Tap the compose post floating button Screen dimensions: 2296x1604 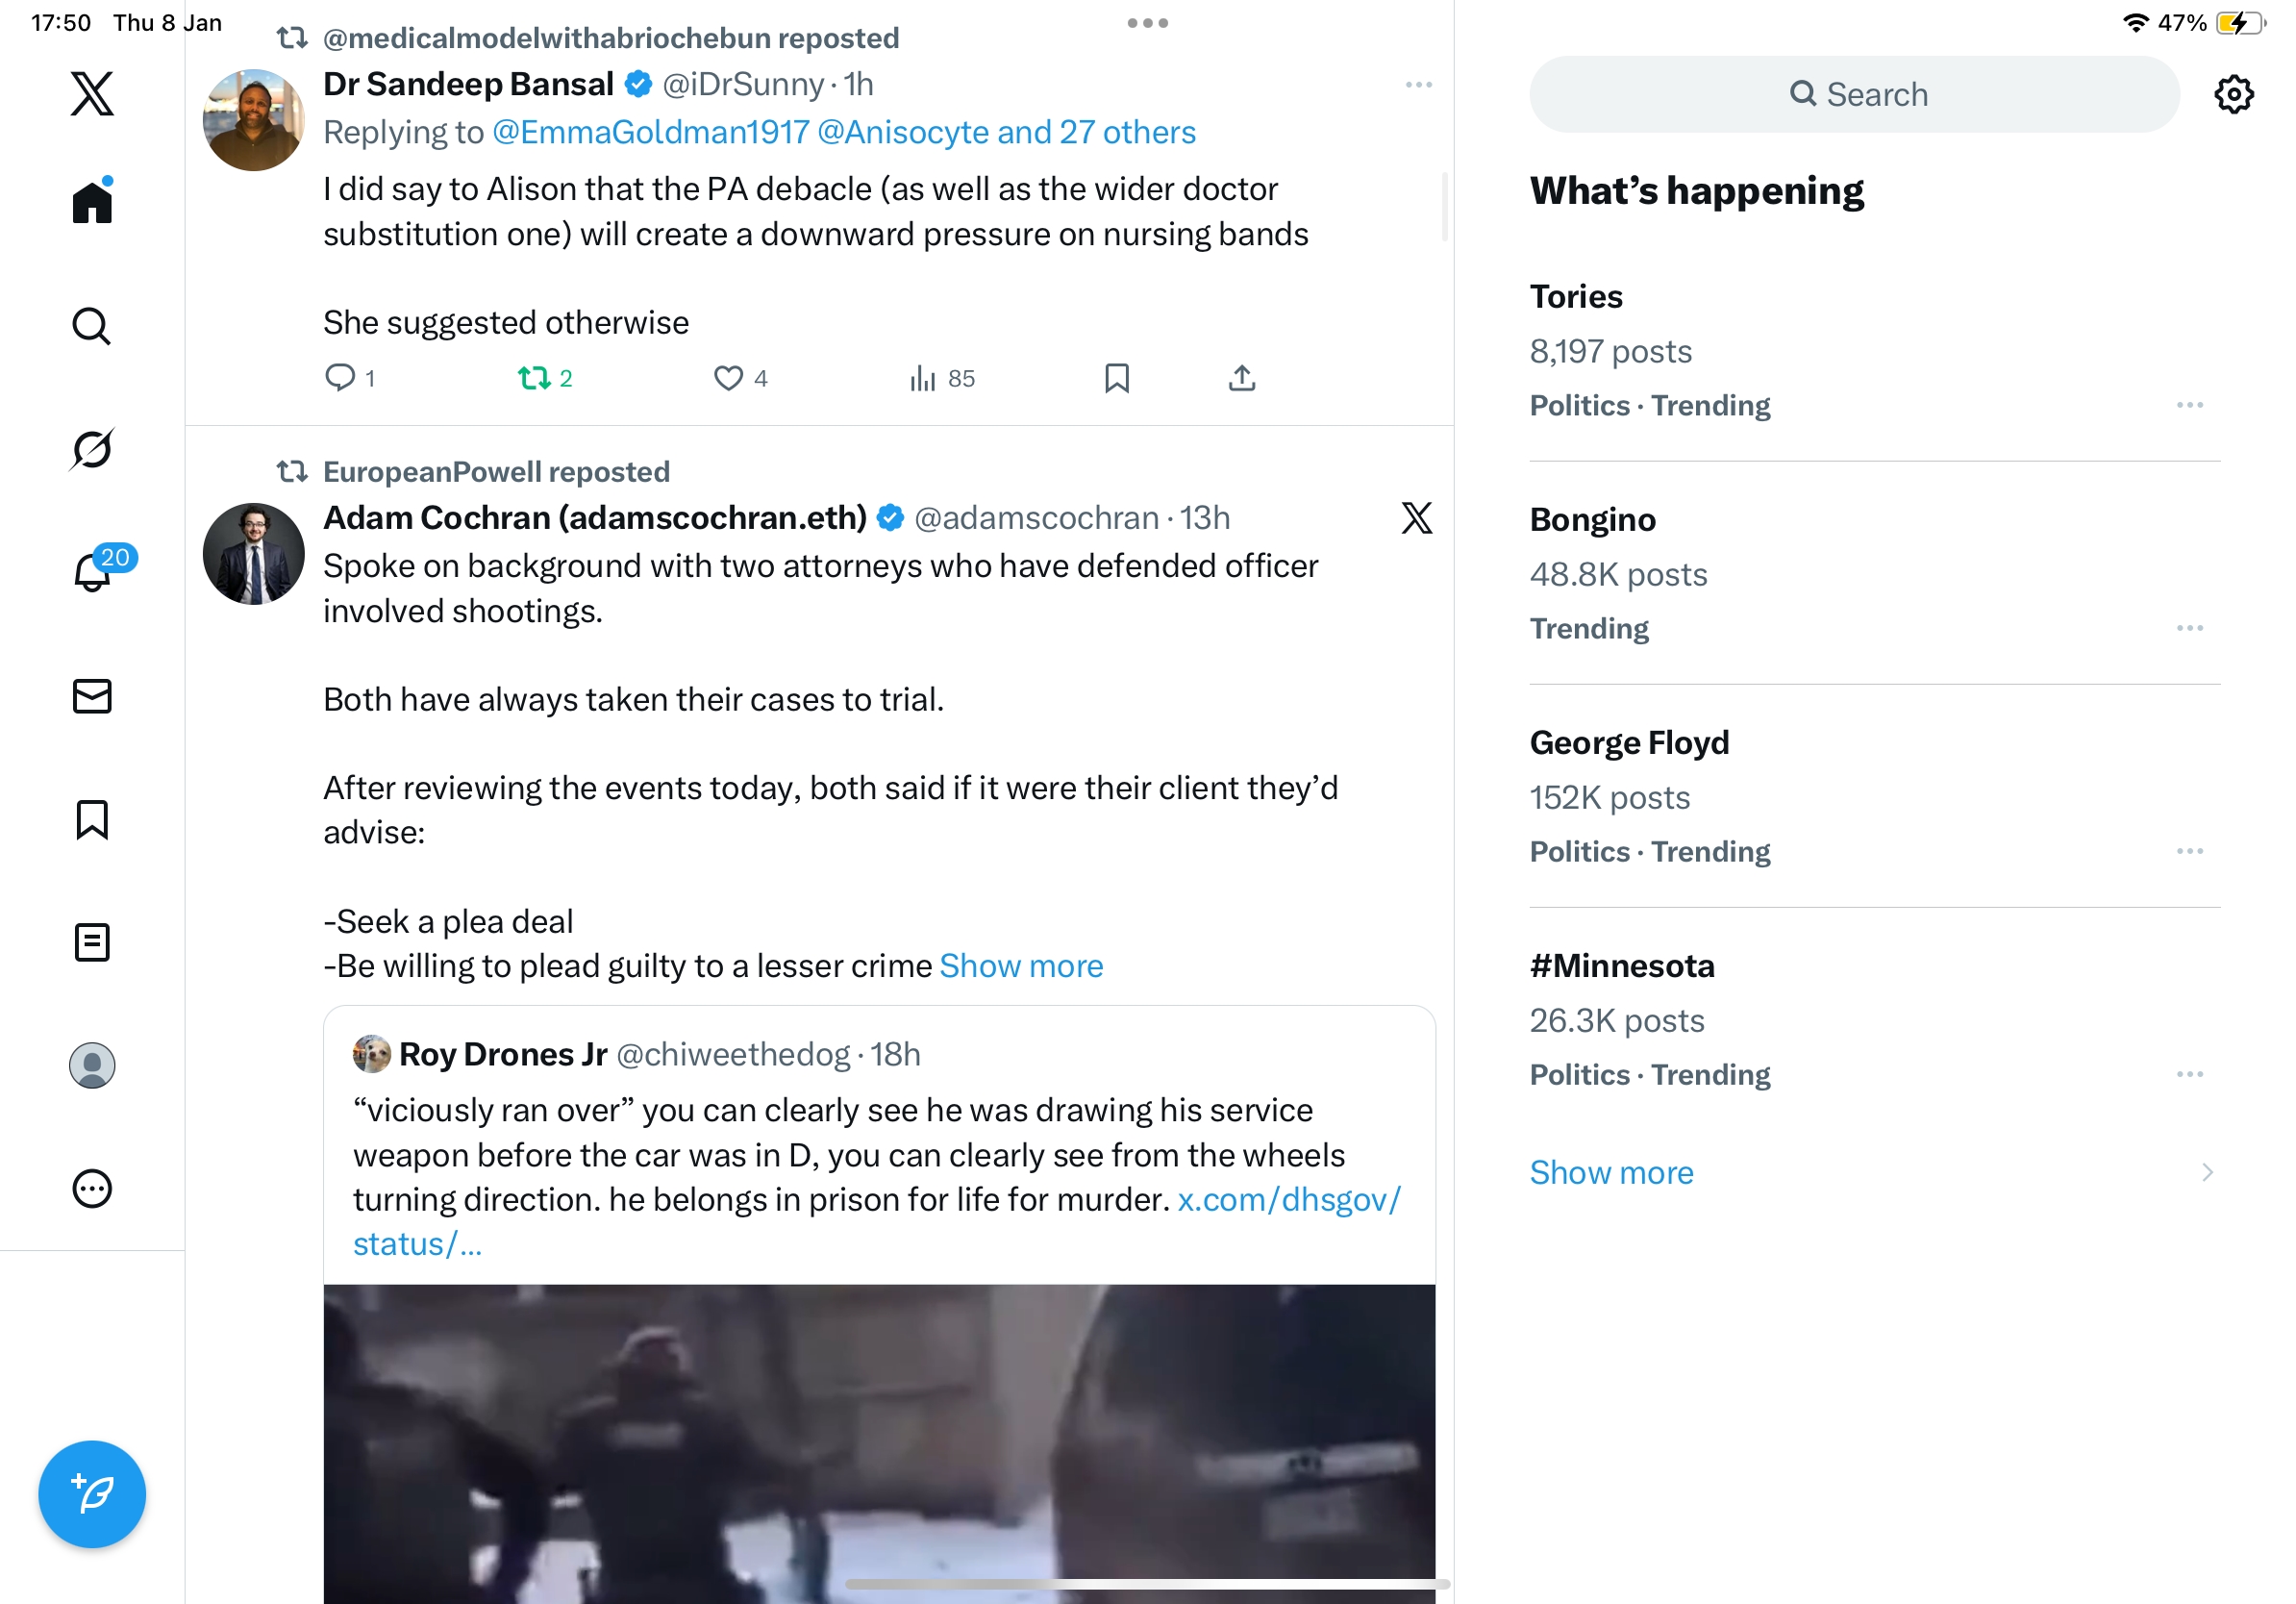tap(92, 1494)
